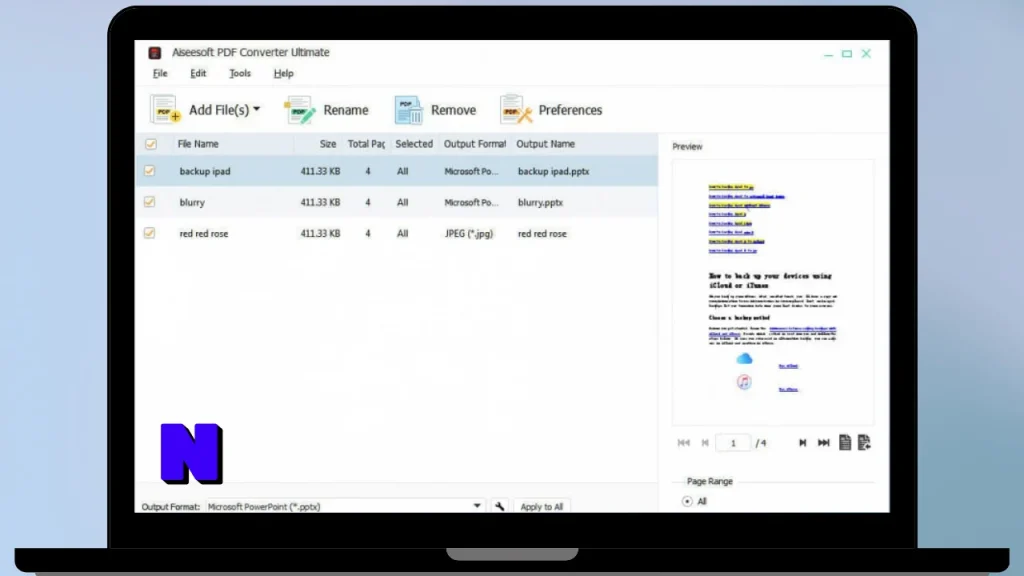
Task: Go to next preview page
Action: pos(803,443)
